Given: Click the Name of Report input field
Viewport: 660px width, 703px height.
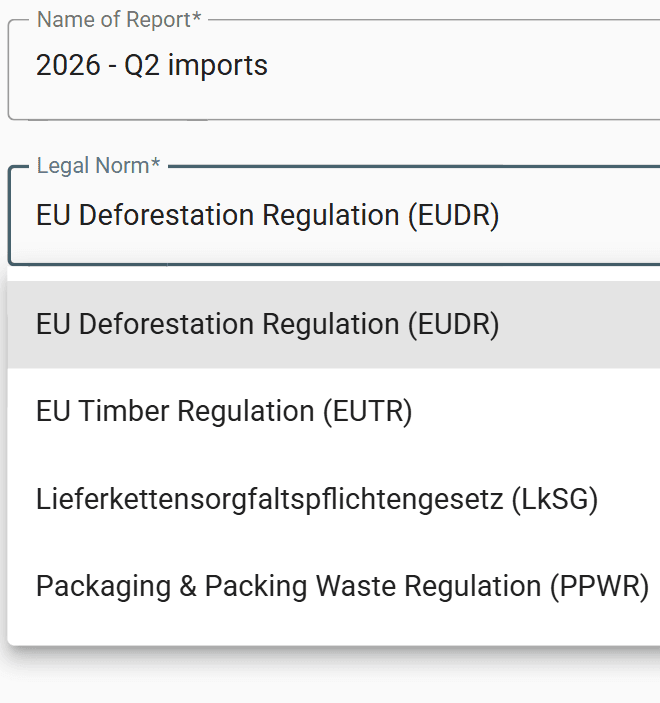Looking at the screenshot, I should (x=330, y=68).
